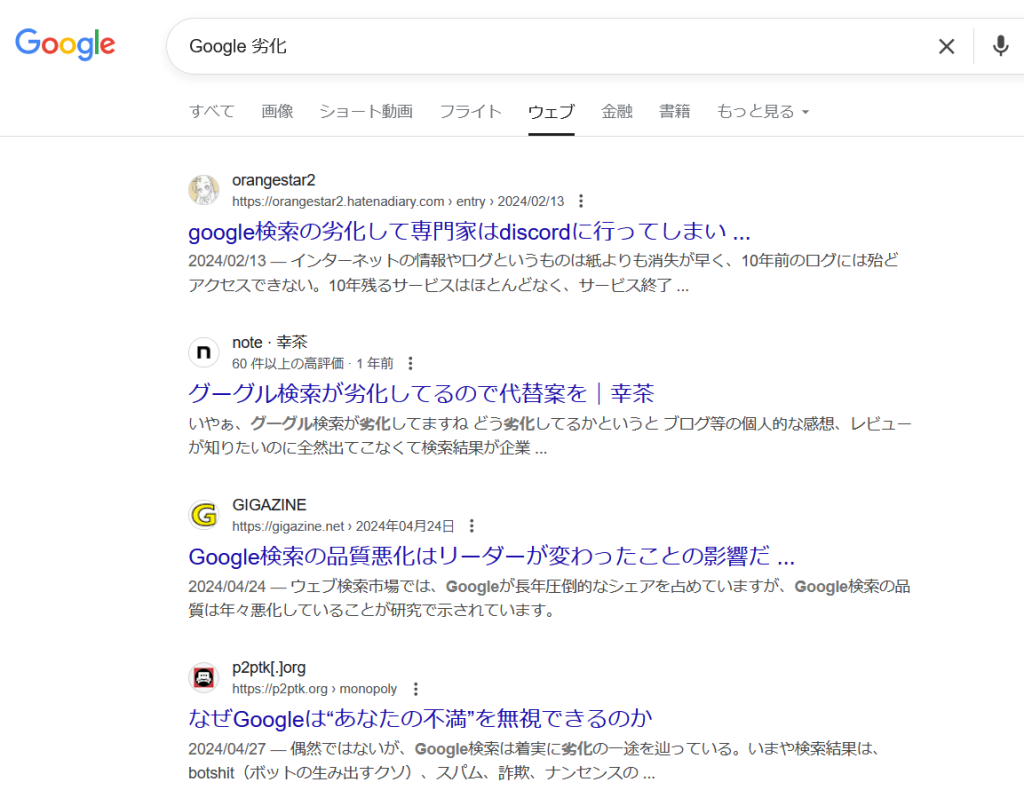Click the GIGAZINE snippet dated 2024/04/24

549,598
